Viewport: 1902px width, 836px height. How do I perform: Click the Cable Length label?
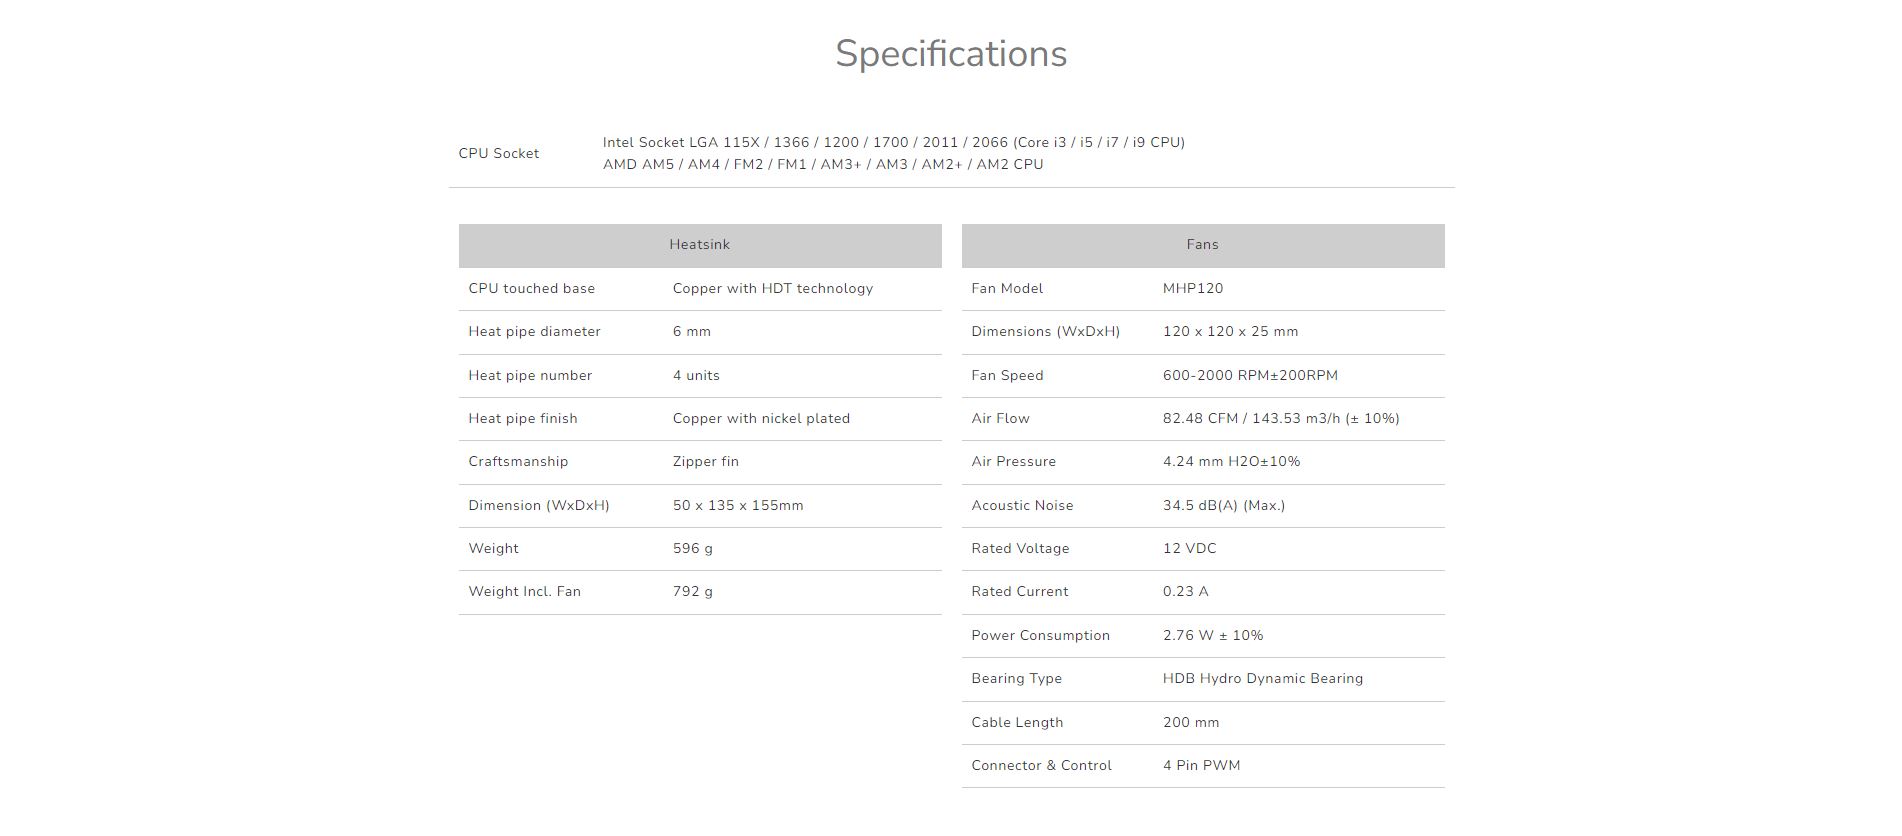tap(1017, 723)
